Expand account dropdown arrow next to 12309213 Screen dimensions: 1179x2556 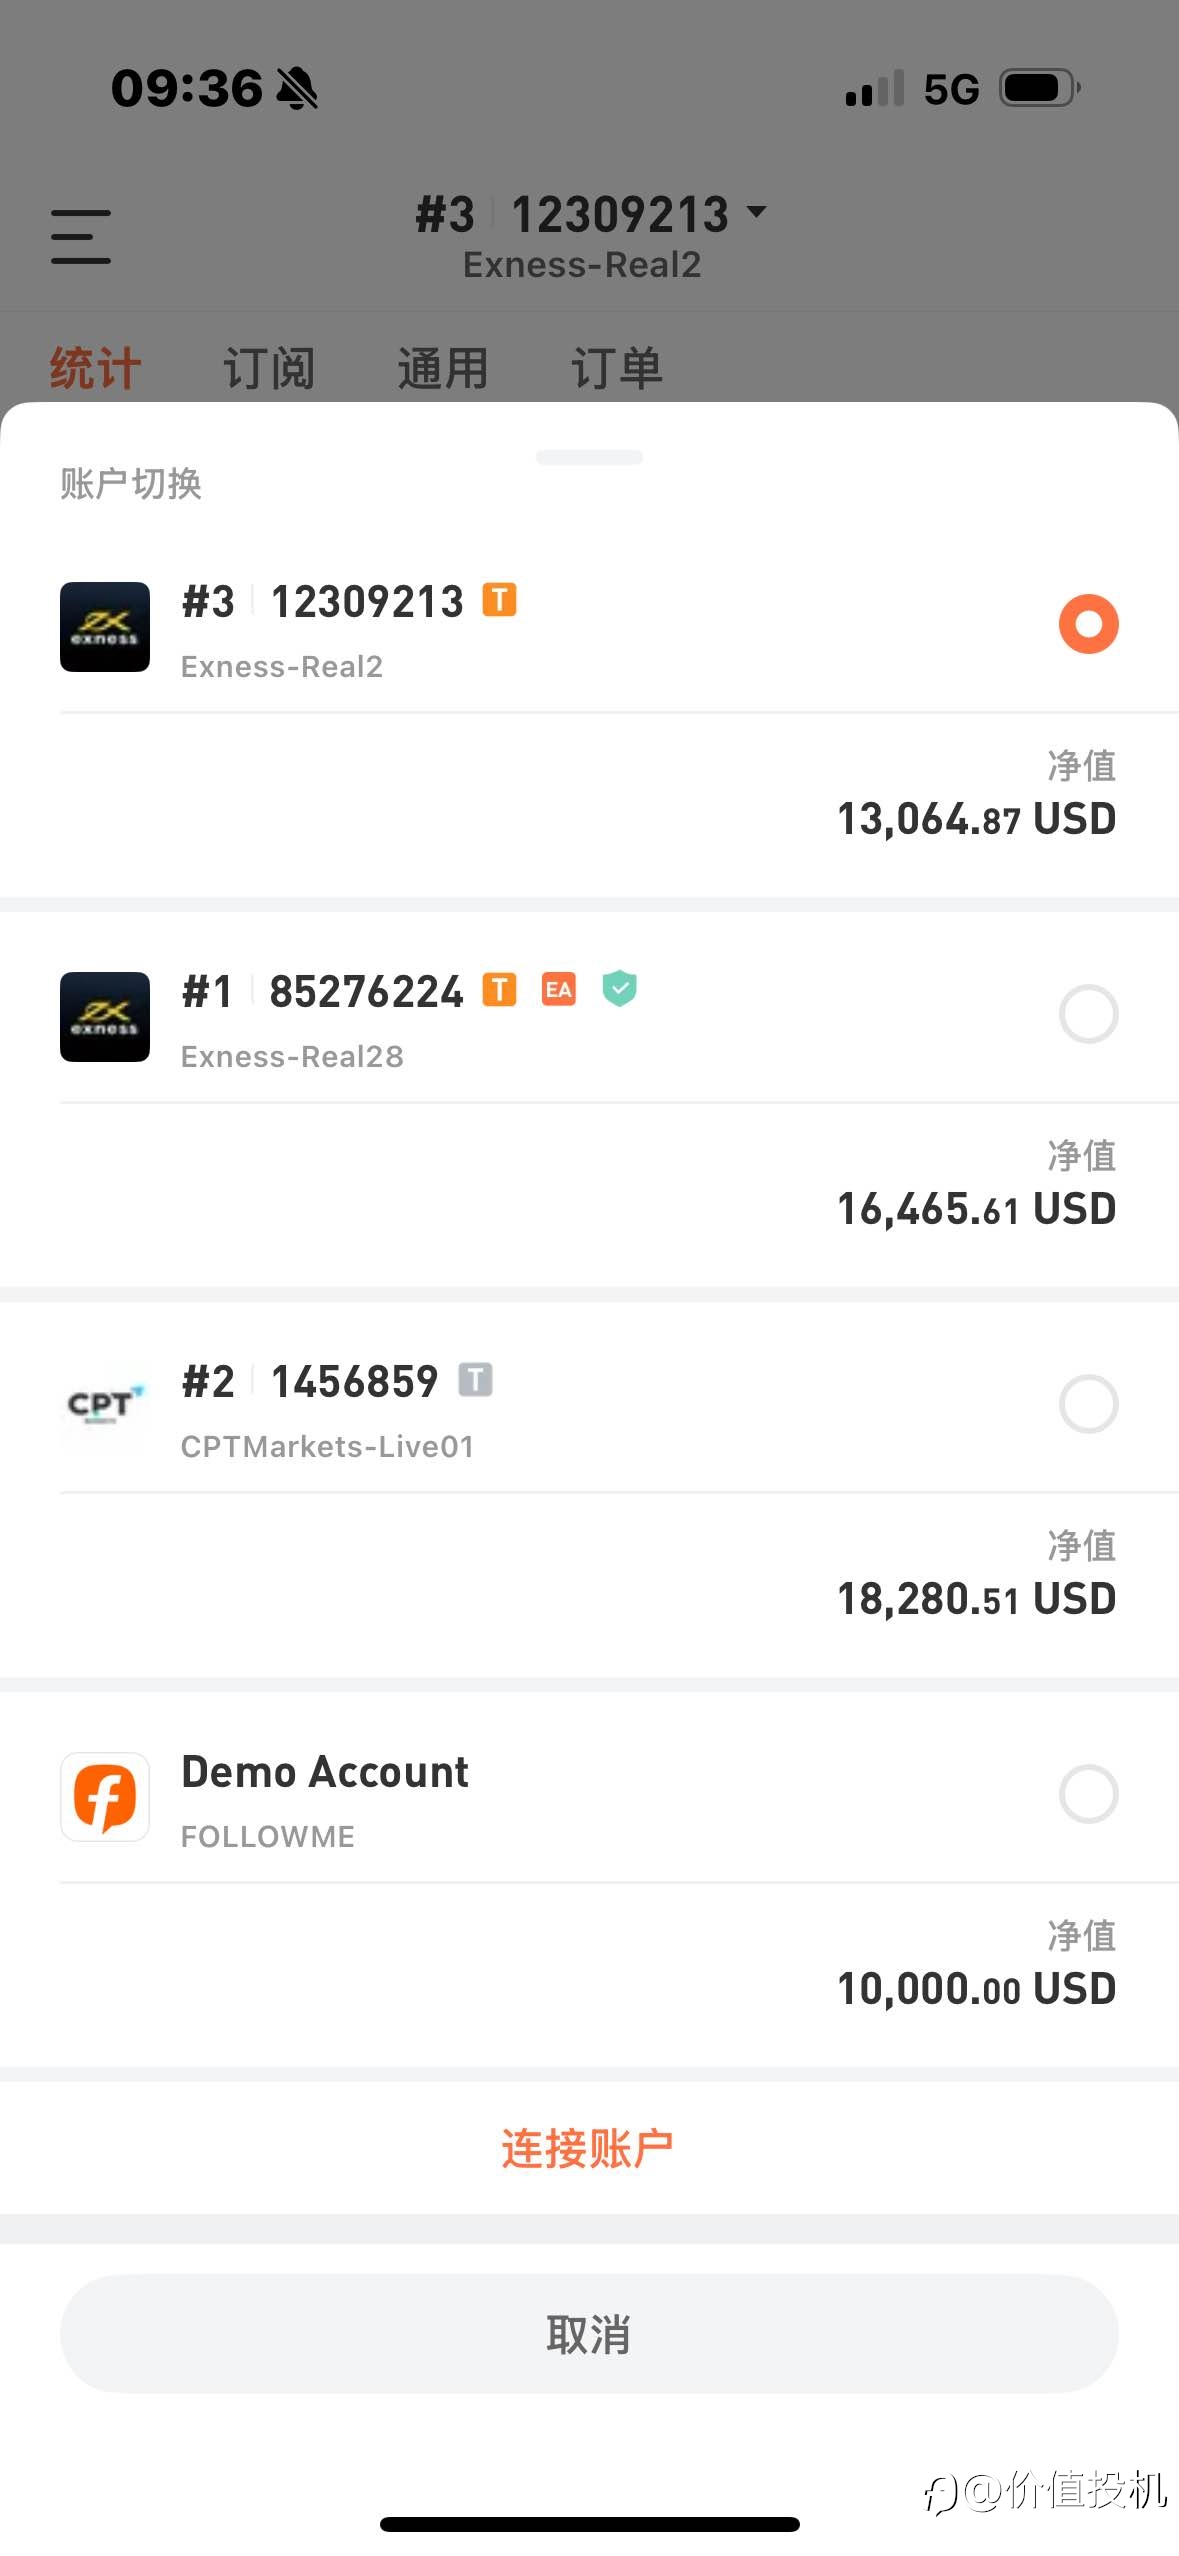(757, 212)
